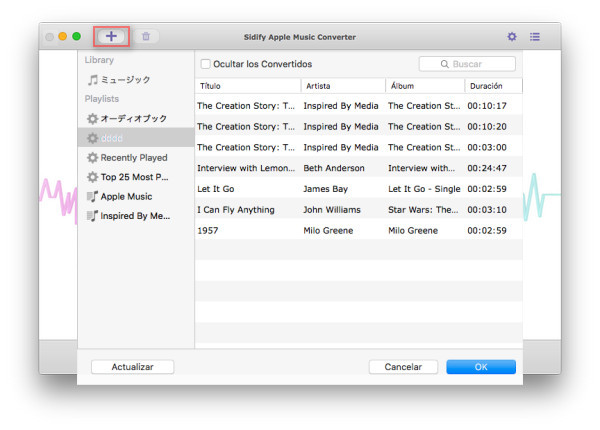Toggle Ocultar los Convertidos checkbox
600x430 pixels.
(x=205, y=64)
